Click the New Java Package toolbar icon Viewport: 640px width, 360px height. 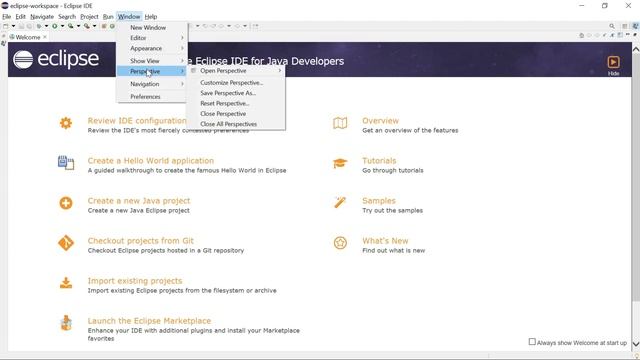(104, 26)
